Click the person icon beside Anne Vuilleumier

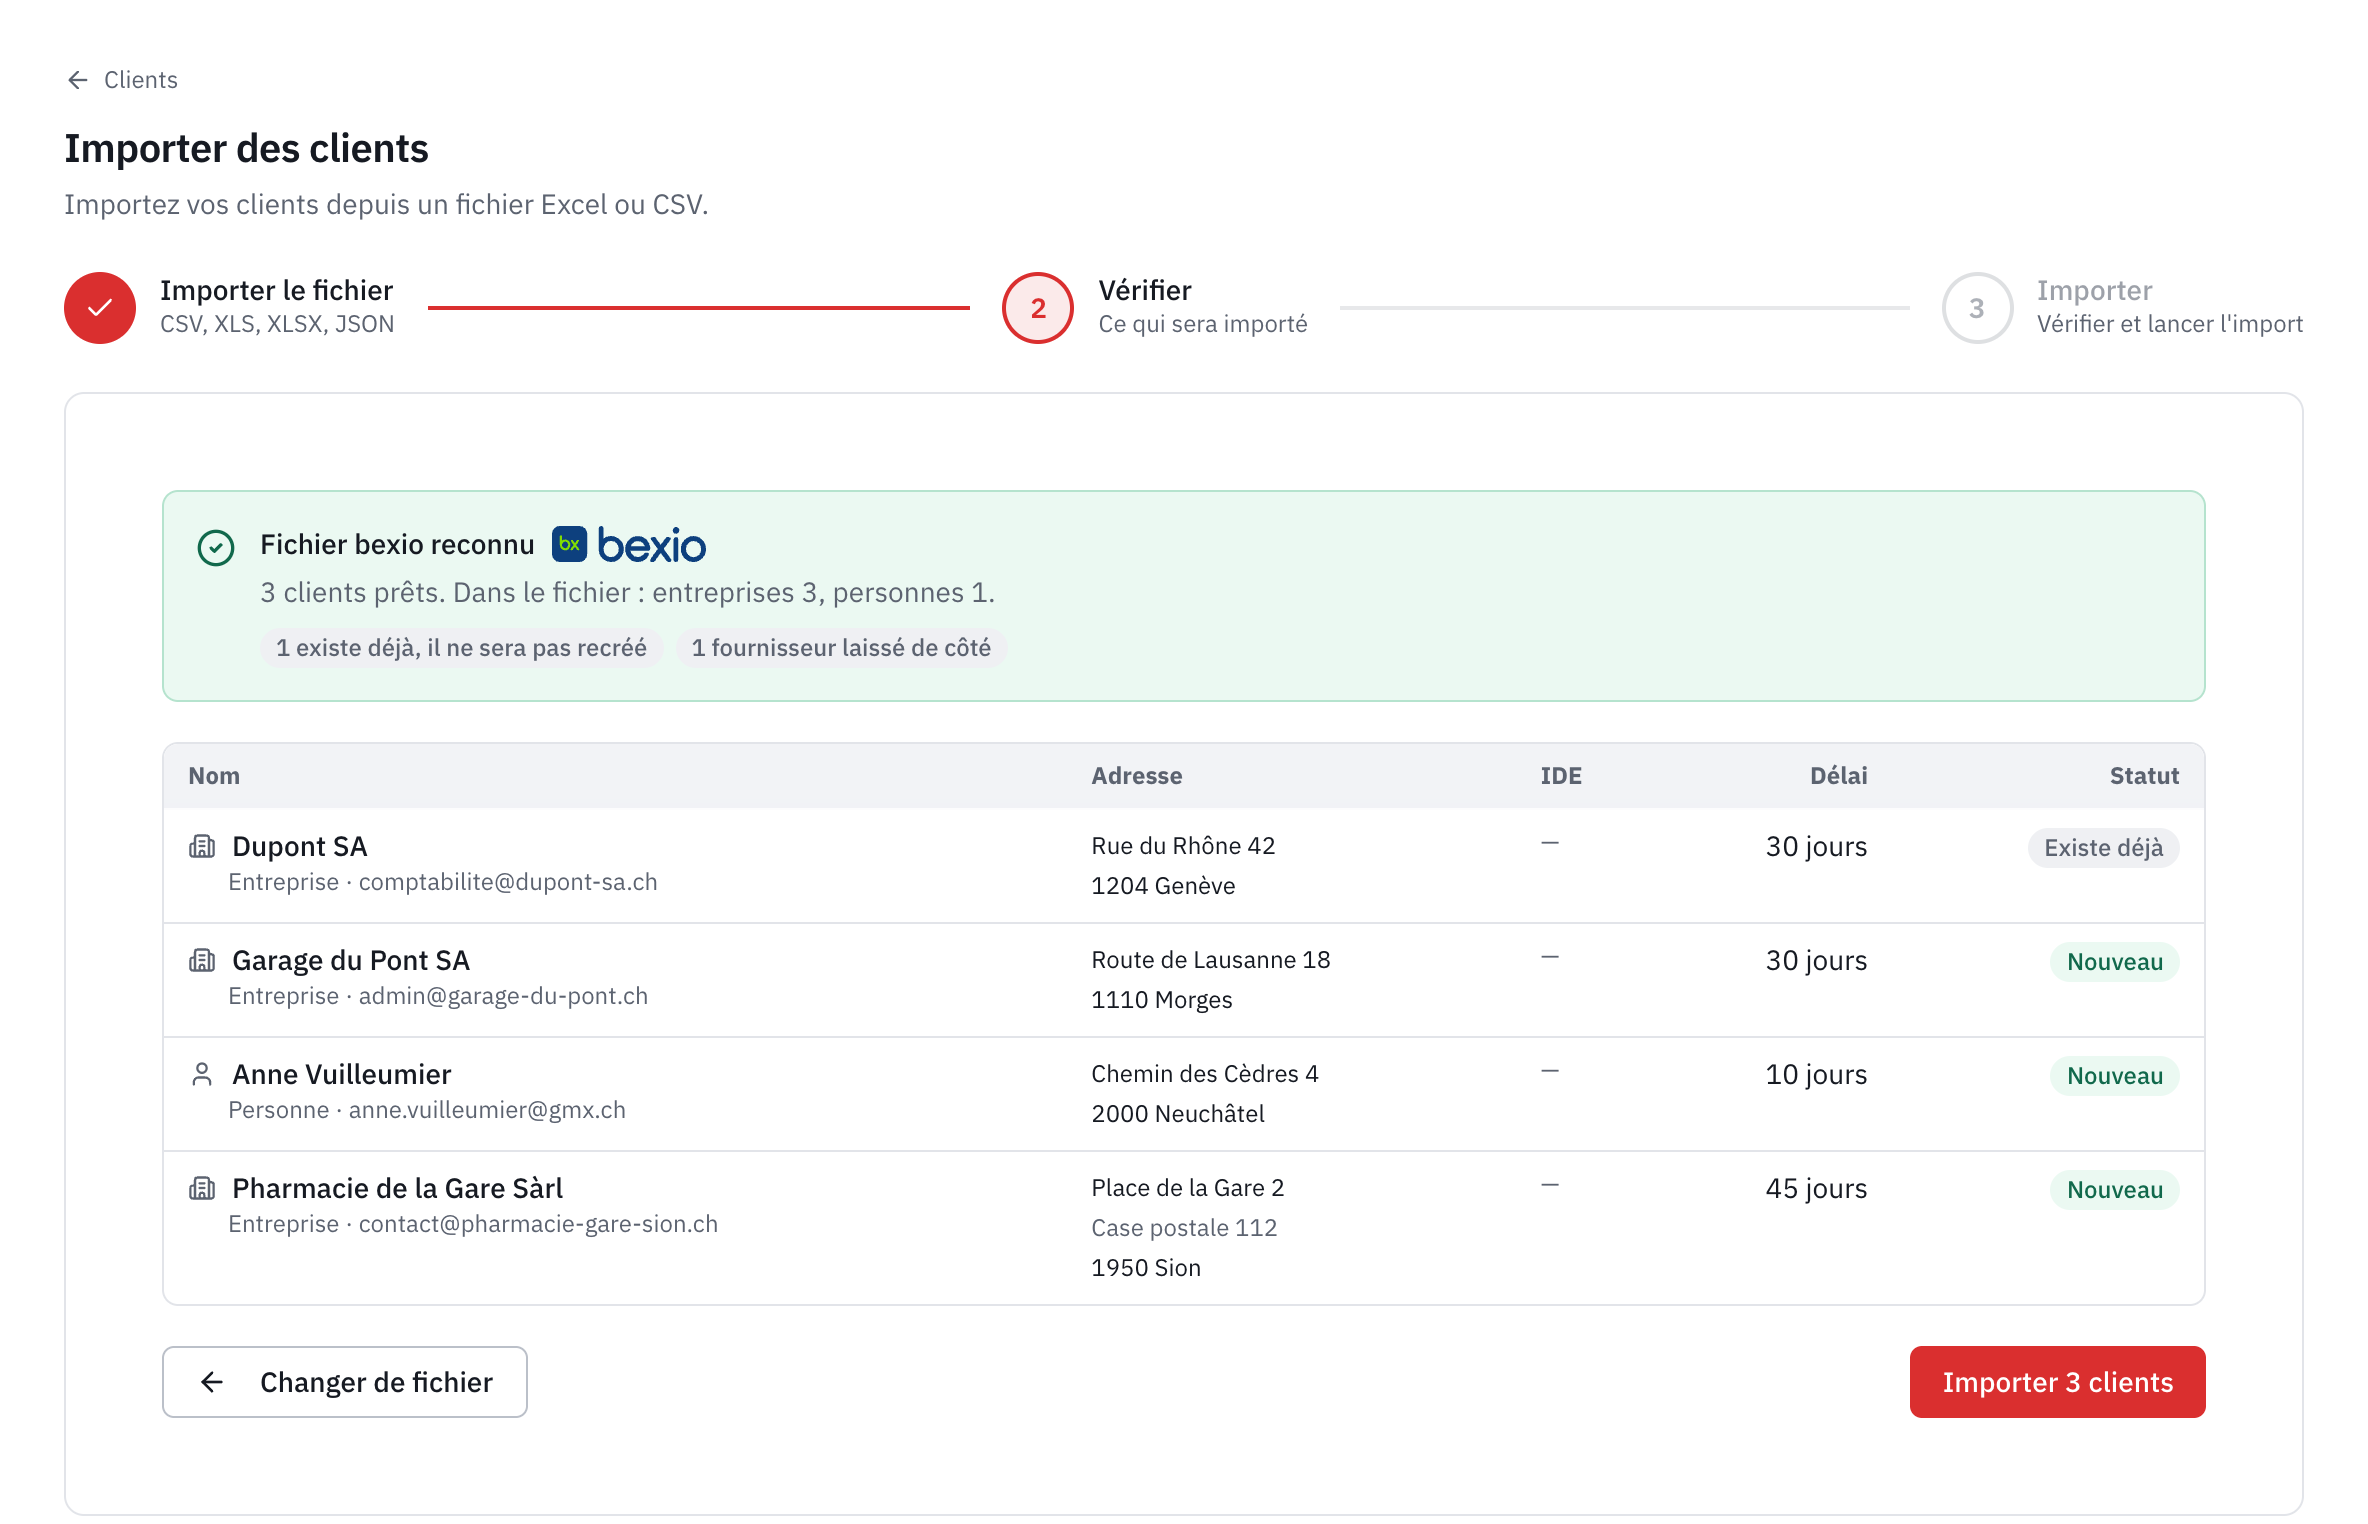(202, 1075)
